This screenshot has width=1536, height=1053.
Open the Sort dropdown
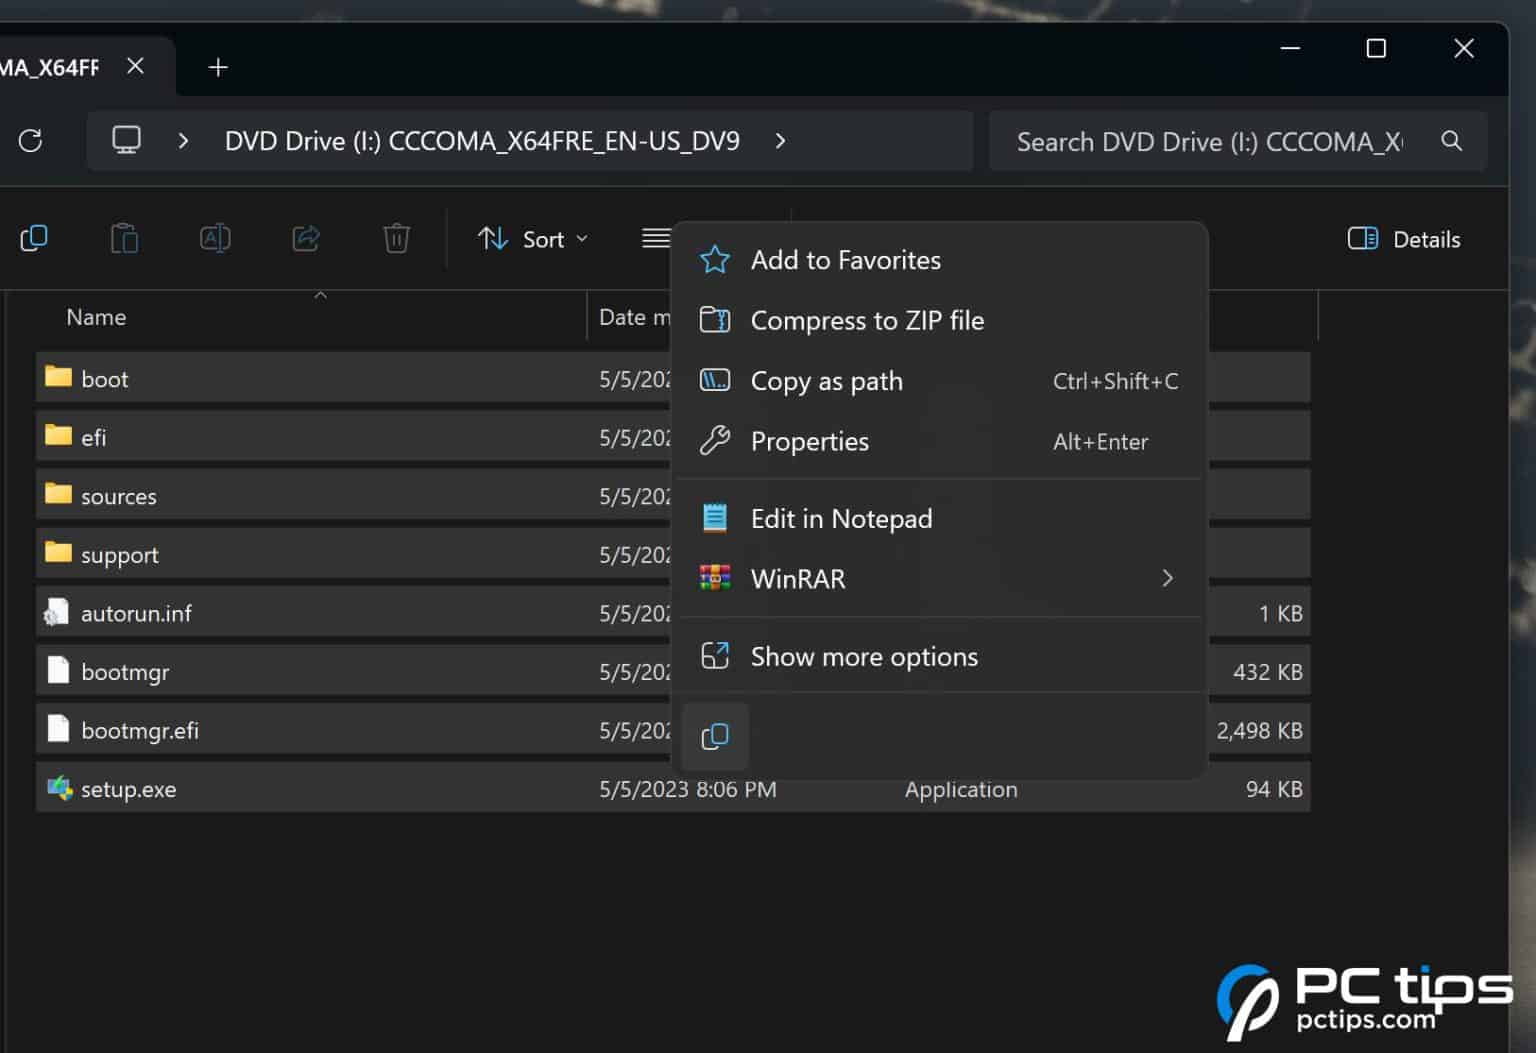point(533,238)
